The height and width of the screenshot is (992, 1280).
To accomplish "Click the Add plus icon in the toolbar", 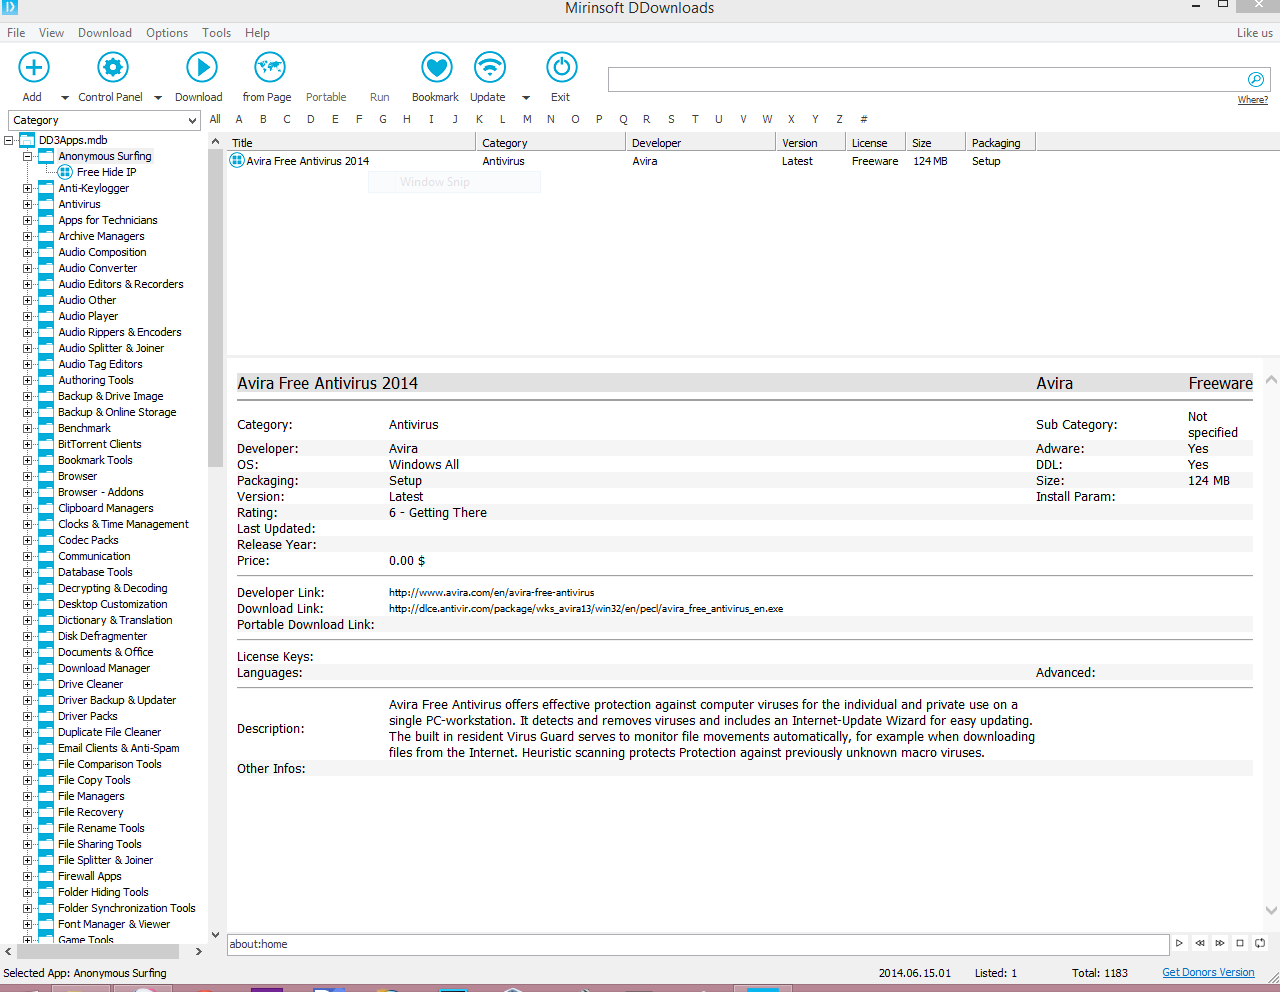I will (x=34, y=67).
